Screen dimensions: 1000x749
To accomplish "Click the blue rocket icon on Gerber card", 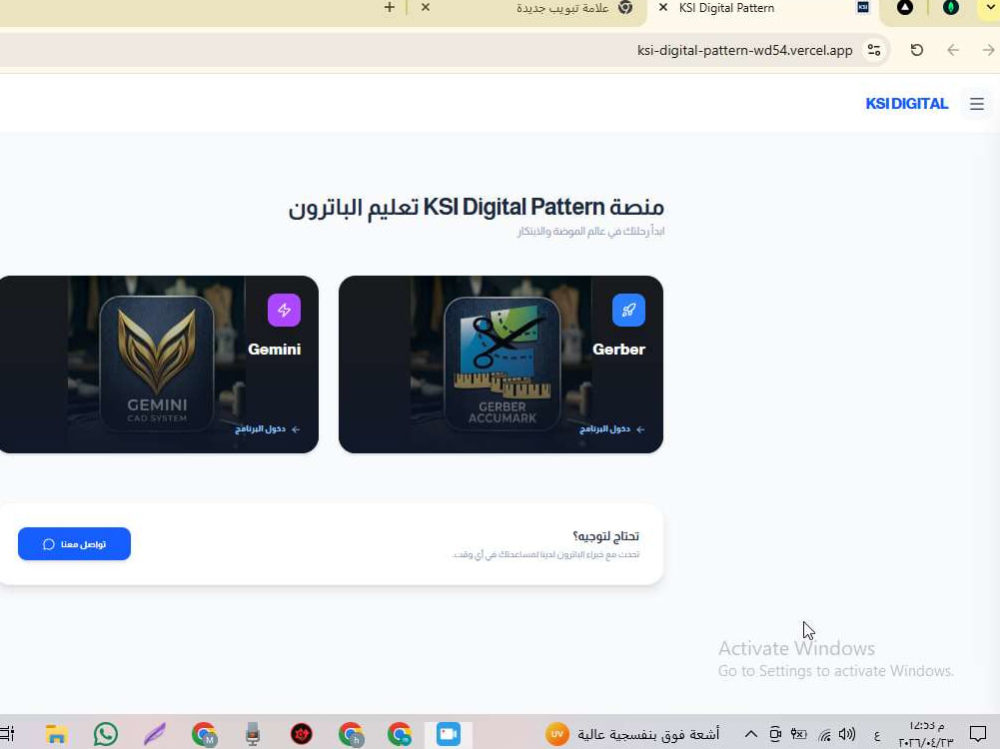I will click(x=628, y=310).
